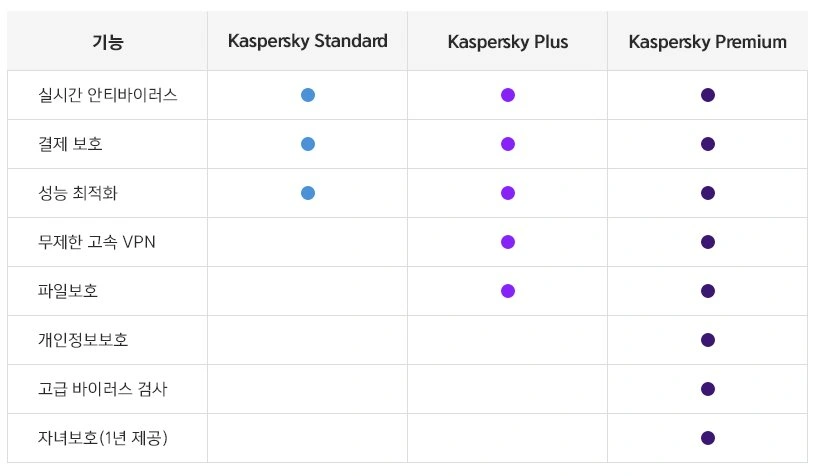The image size is (814, 476).
Task: Click the 기능 column header
Action: tap(107, 42)
